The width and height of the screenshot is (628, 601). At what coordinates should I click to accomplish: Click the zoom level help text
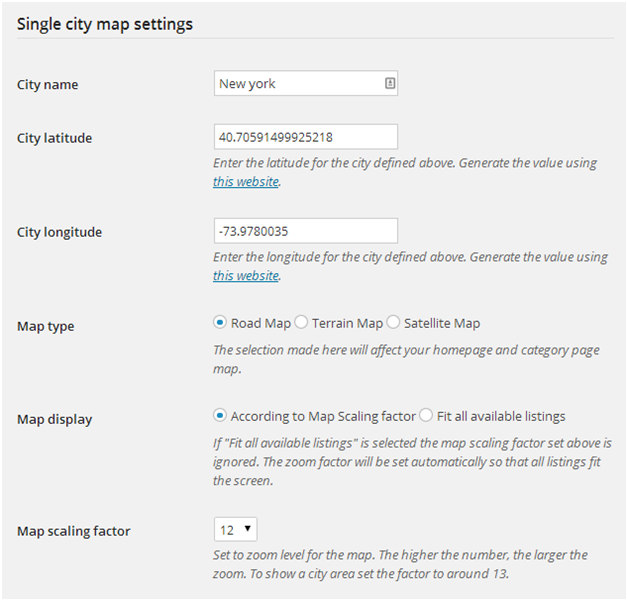[400, 563]
